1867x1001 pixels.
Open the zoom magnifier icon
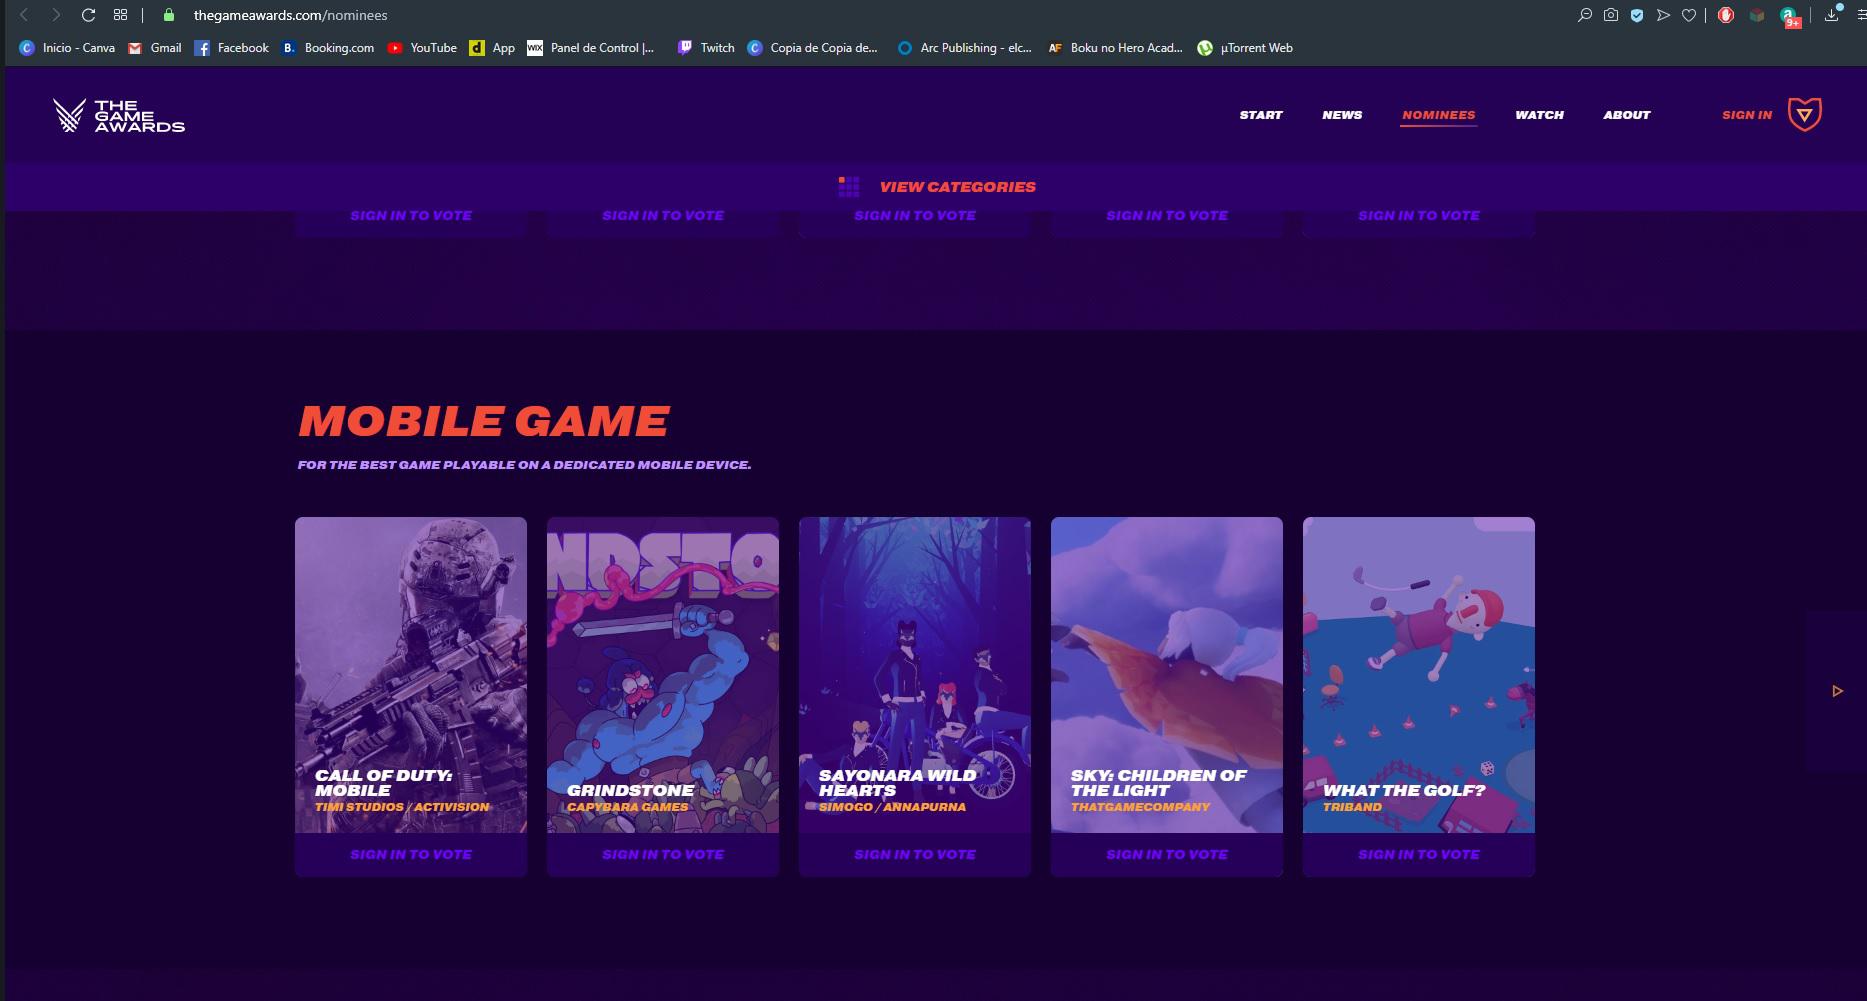(1584, 15)
